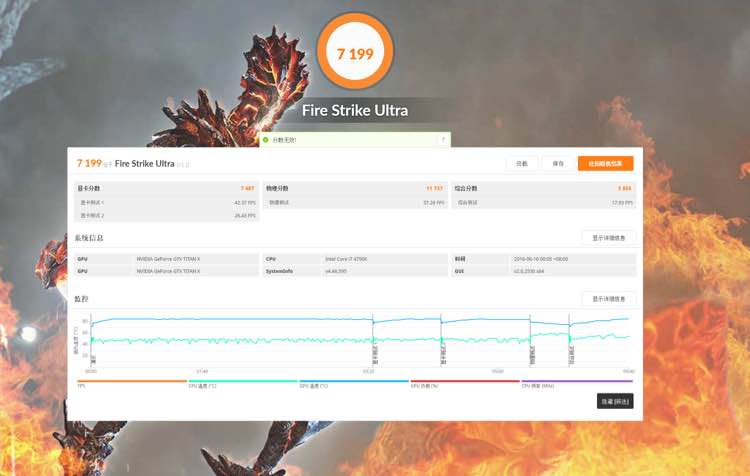Click the 7 199 score in orange circle
The height and width of the screenshot is (476, 750).
pyautogui.click(x=355, y=54)
